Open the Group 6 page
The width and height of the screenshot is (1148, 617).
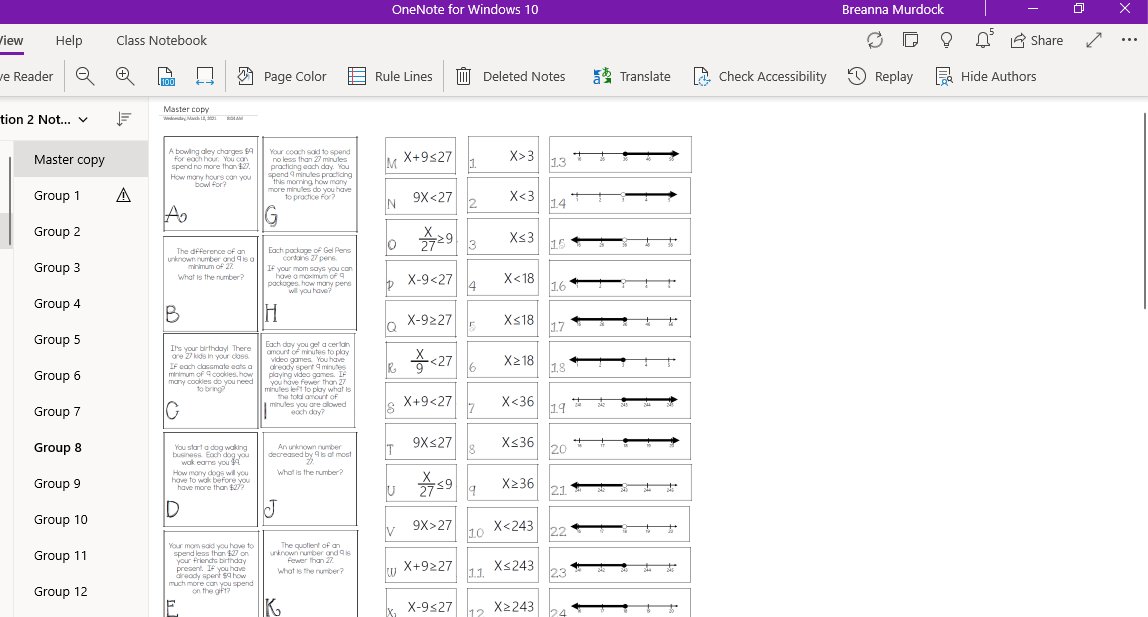point(81,375)
